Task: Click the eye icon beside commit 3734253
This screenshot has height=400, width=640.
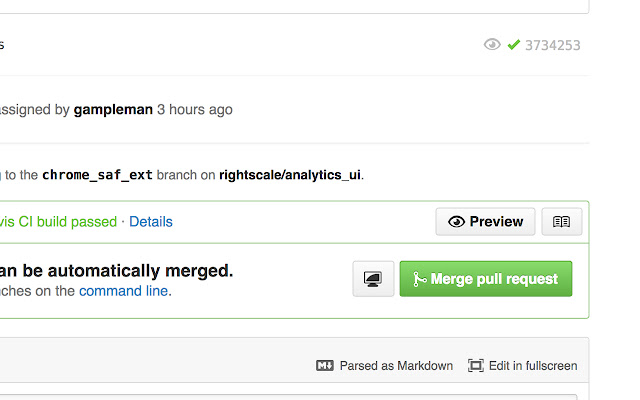Action: 491,45
